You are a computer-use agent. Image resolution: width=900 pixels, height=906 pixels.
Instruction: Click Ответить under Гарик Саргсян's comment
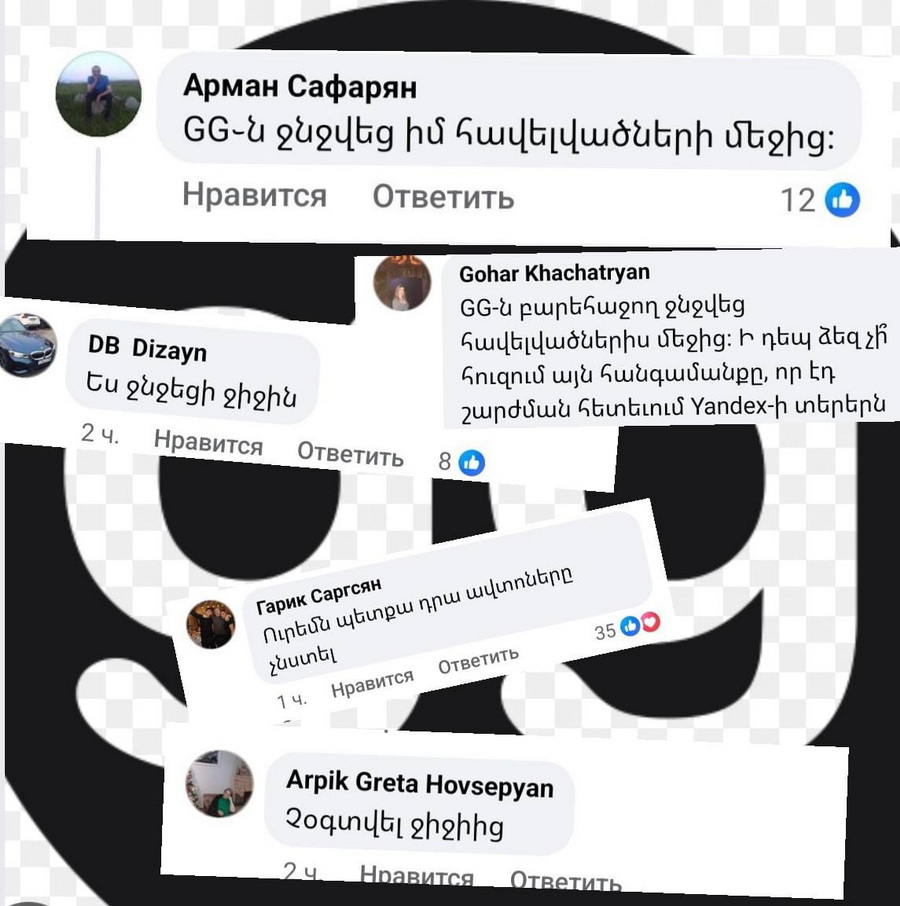(x=478, y=660)
